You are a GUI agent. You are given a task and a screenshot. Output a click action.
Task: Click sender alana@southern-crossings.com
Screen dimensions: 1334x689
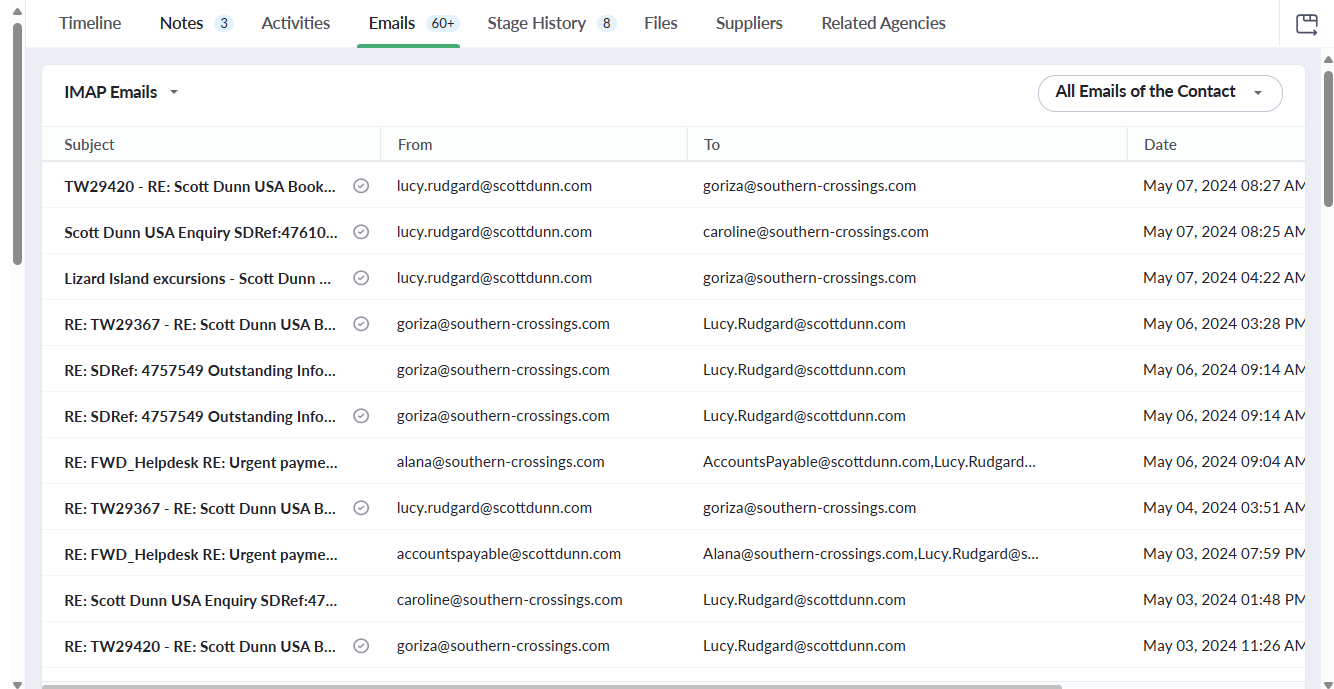coord(500,462)
